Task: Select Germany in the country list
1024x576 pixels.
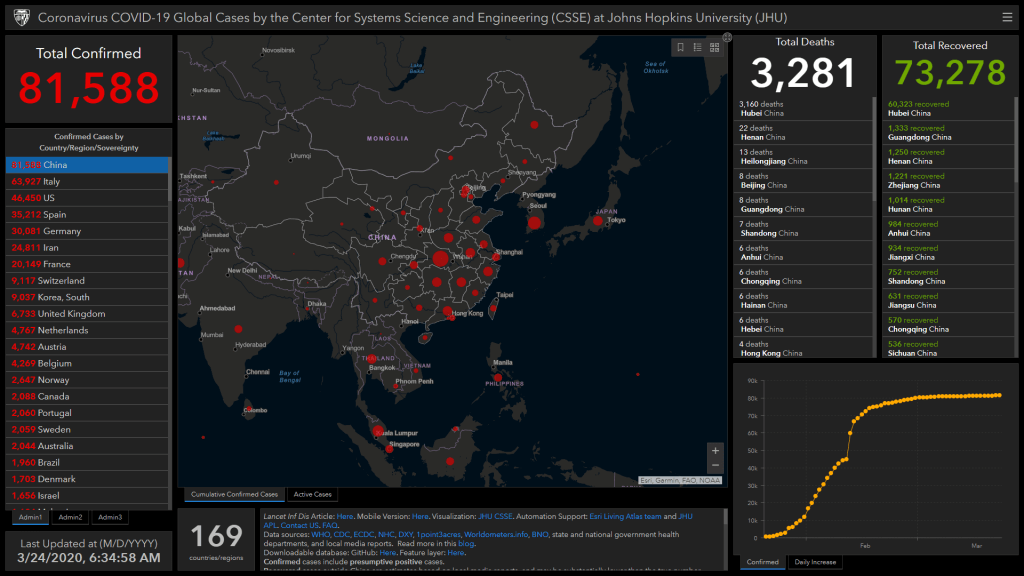Action: tap(87, 231)
